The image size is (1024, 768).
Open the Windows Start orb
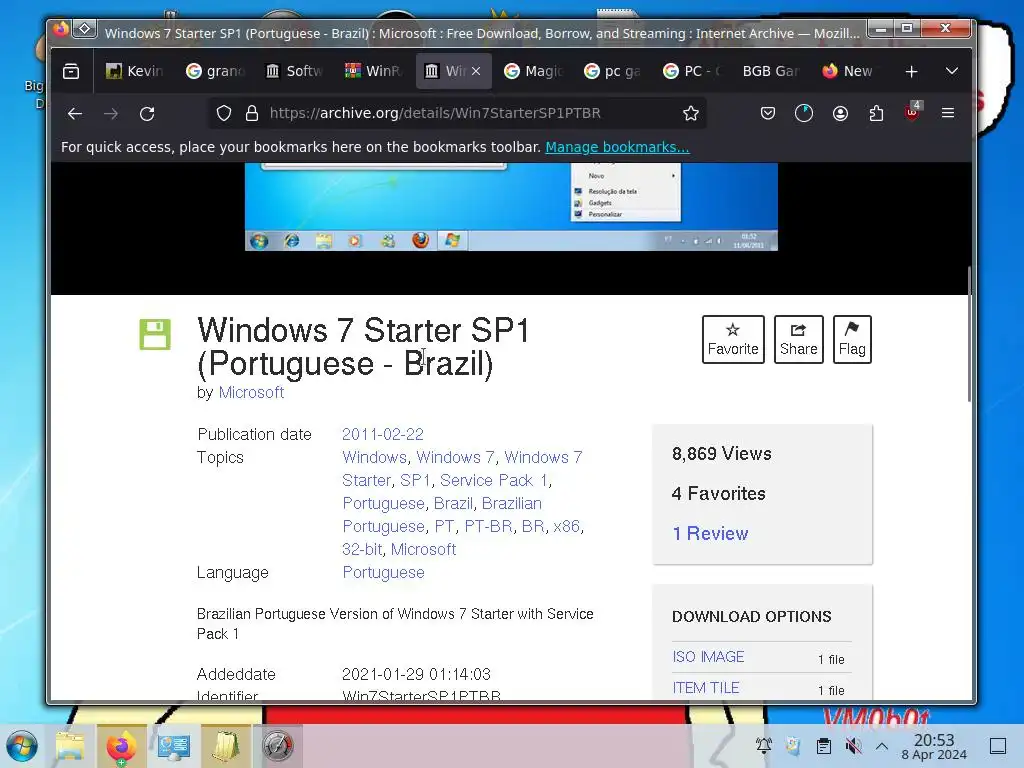(x=22, y=746)
